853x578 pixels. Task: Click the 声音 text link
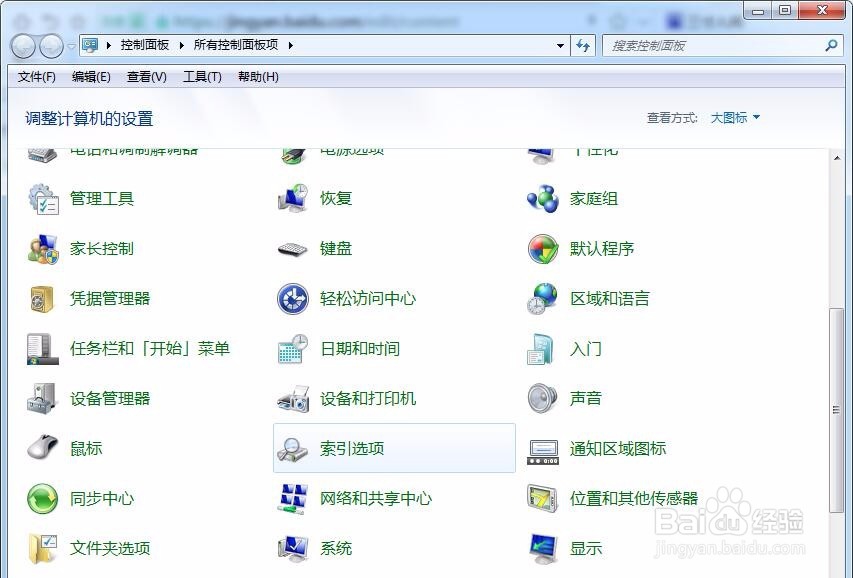[x=585, y=398]
